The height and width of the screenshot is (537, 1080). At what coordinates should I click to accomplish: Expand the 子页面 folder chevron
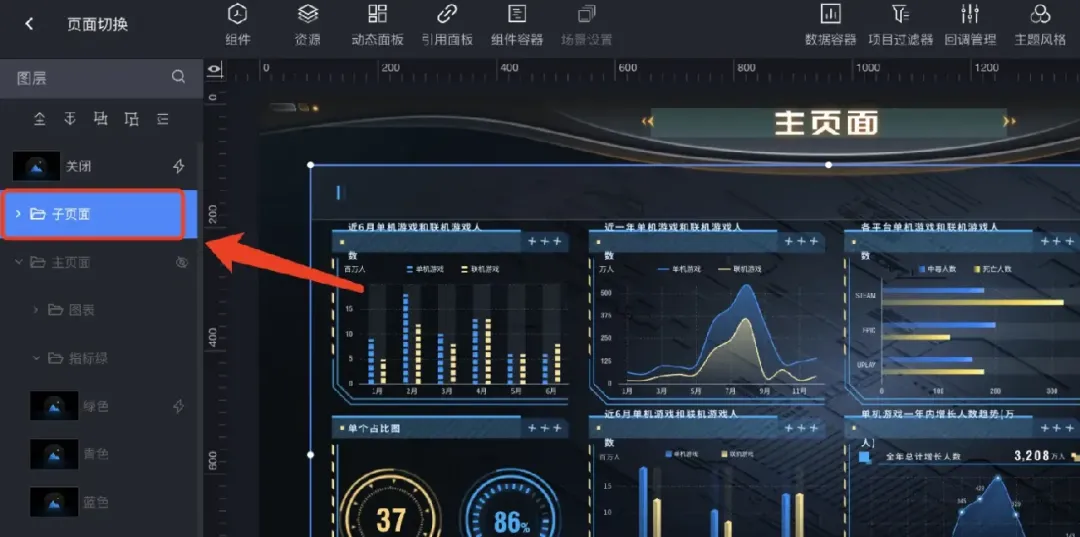(19, 214)
